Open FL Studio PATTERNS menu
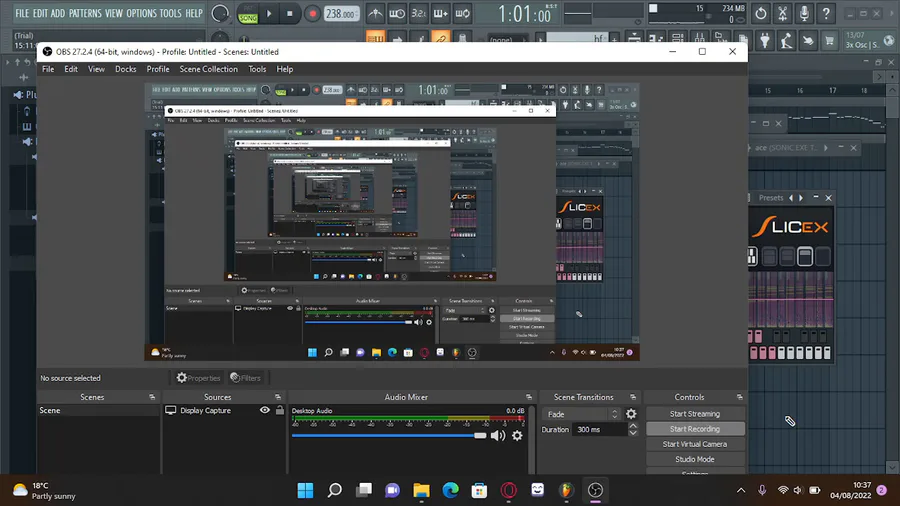This screenshot has width=900, height=506. point(85,13)
